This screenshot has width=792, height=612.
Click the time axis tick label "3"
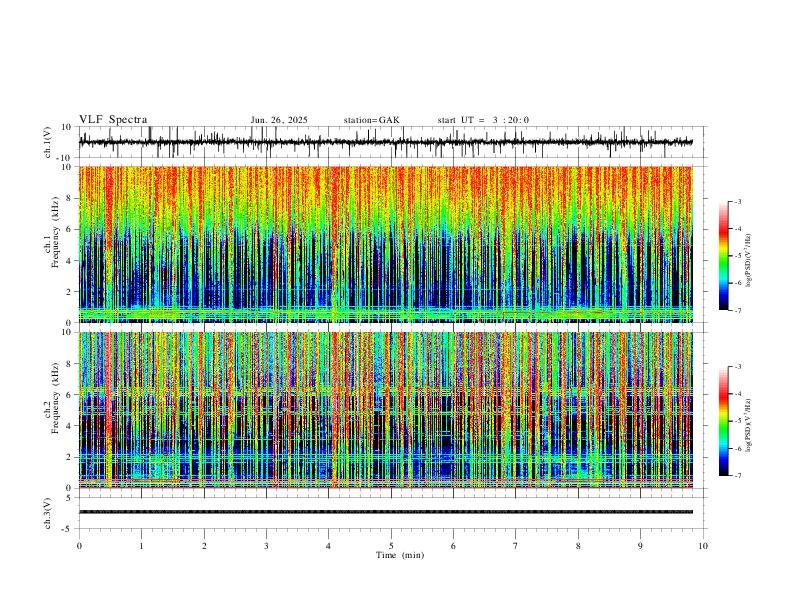coord(266,546)
